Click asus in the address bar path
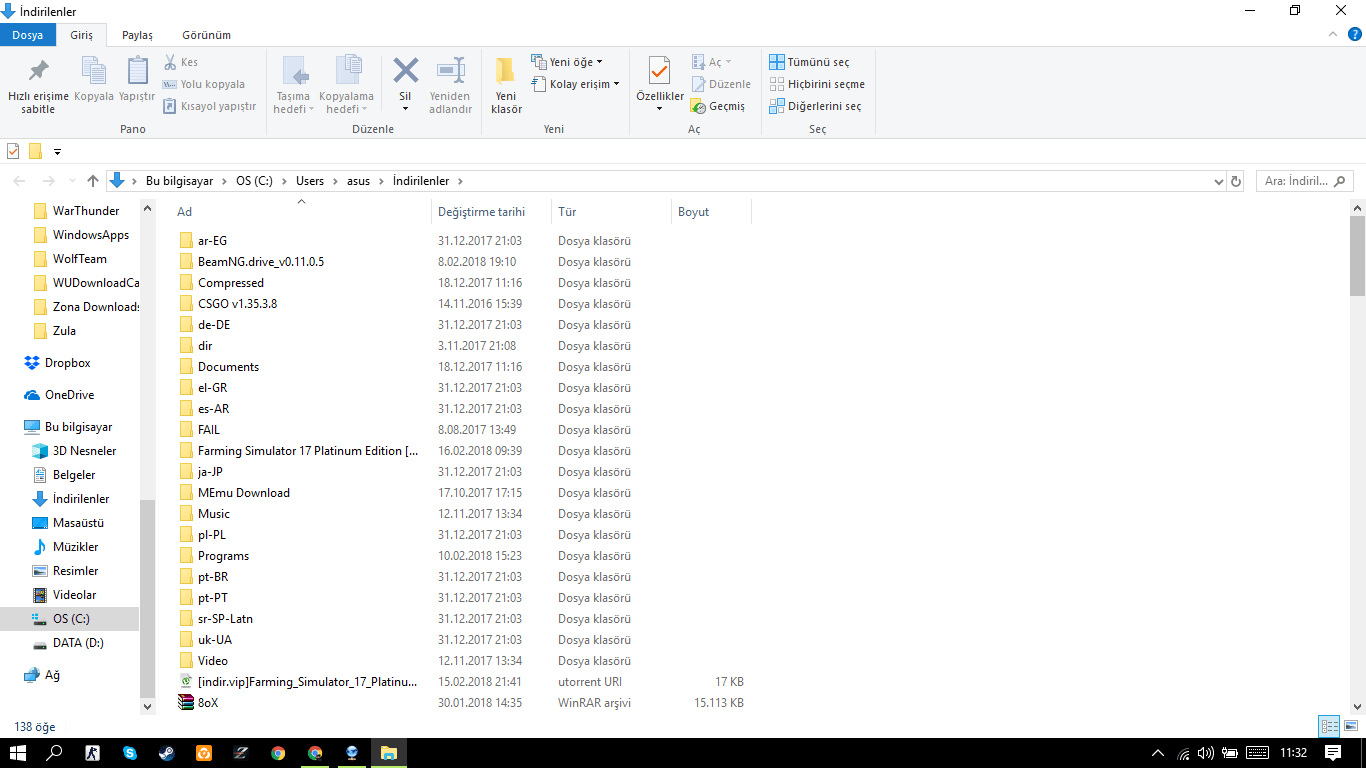The width and height of the screenshot is (1366, 768). pyautogui.click(x=358, y=181)
